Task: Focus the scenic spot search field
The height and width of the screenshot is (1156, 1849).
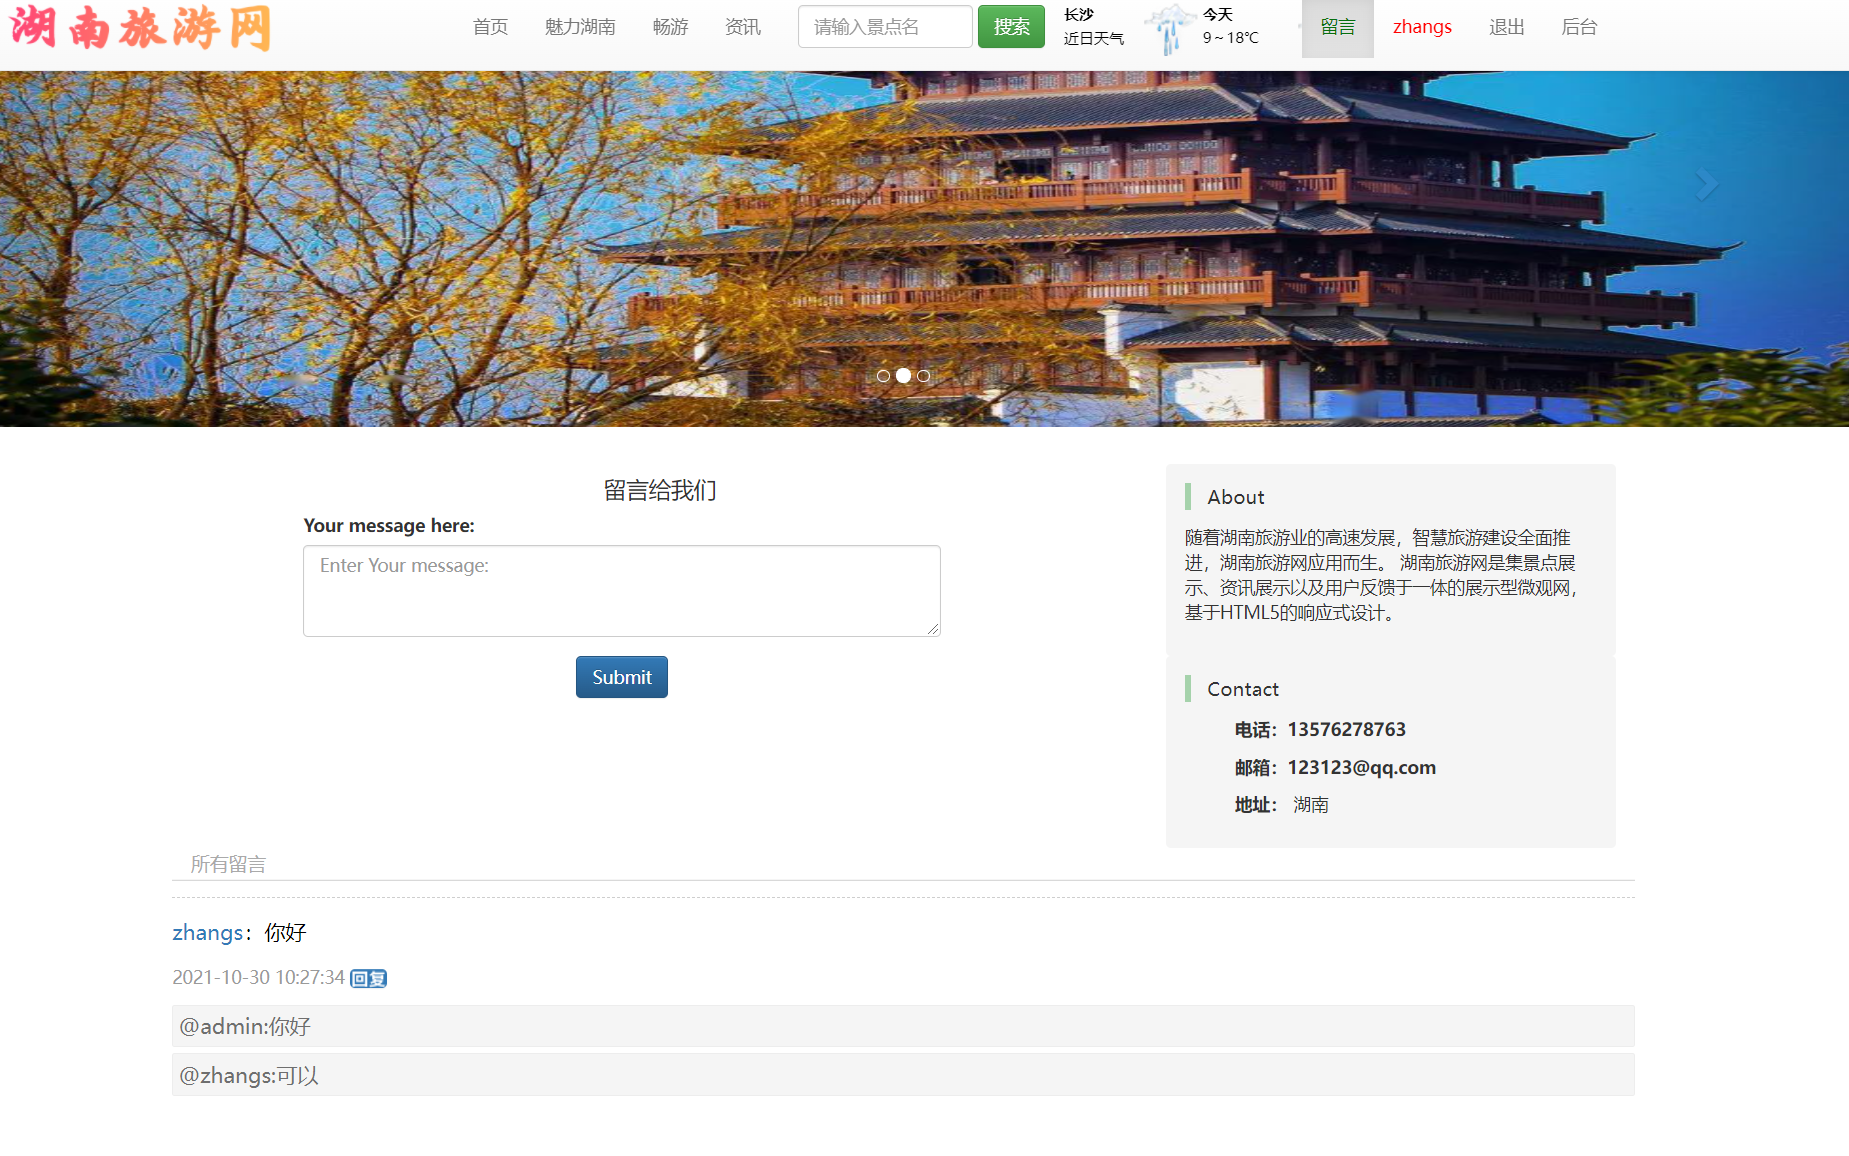Action: tap(884, 27)
